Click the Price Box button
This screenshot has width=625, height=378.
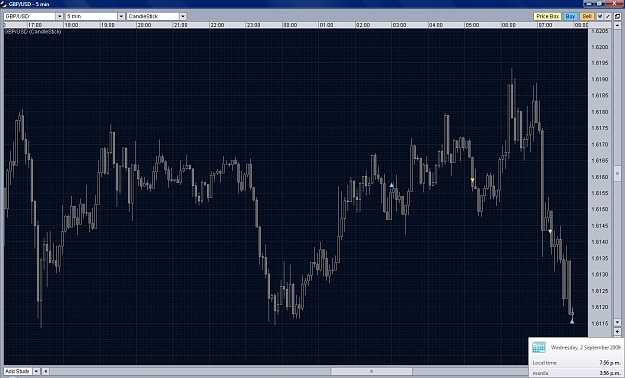[x=548, y=16]
